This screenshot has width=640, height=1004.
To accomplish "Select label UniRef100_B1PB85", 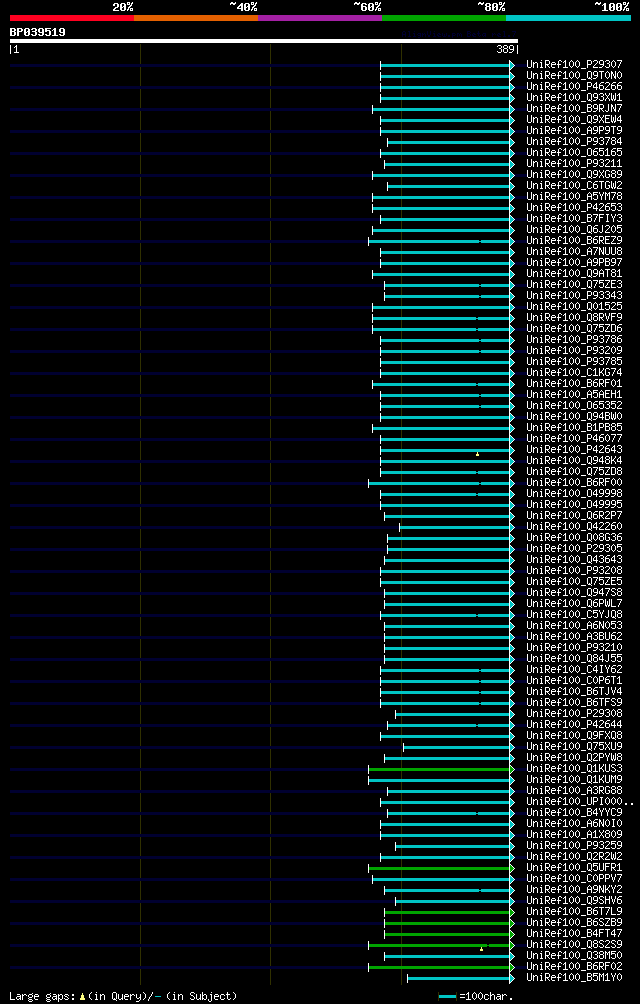I will [574, 428].
